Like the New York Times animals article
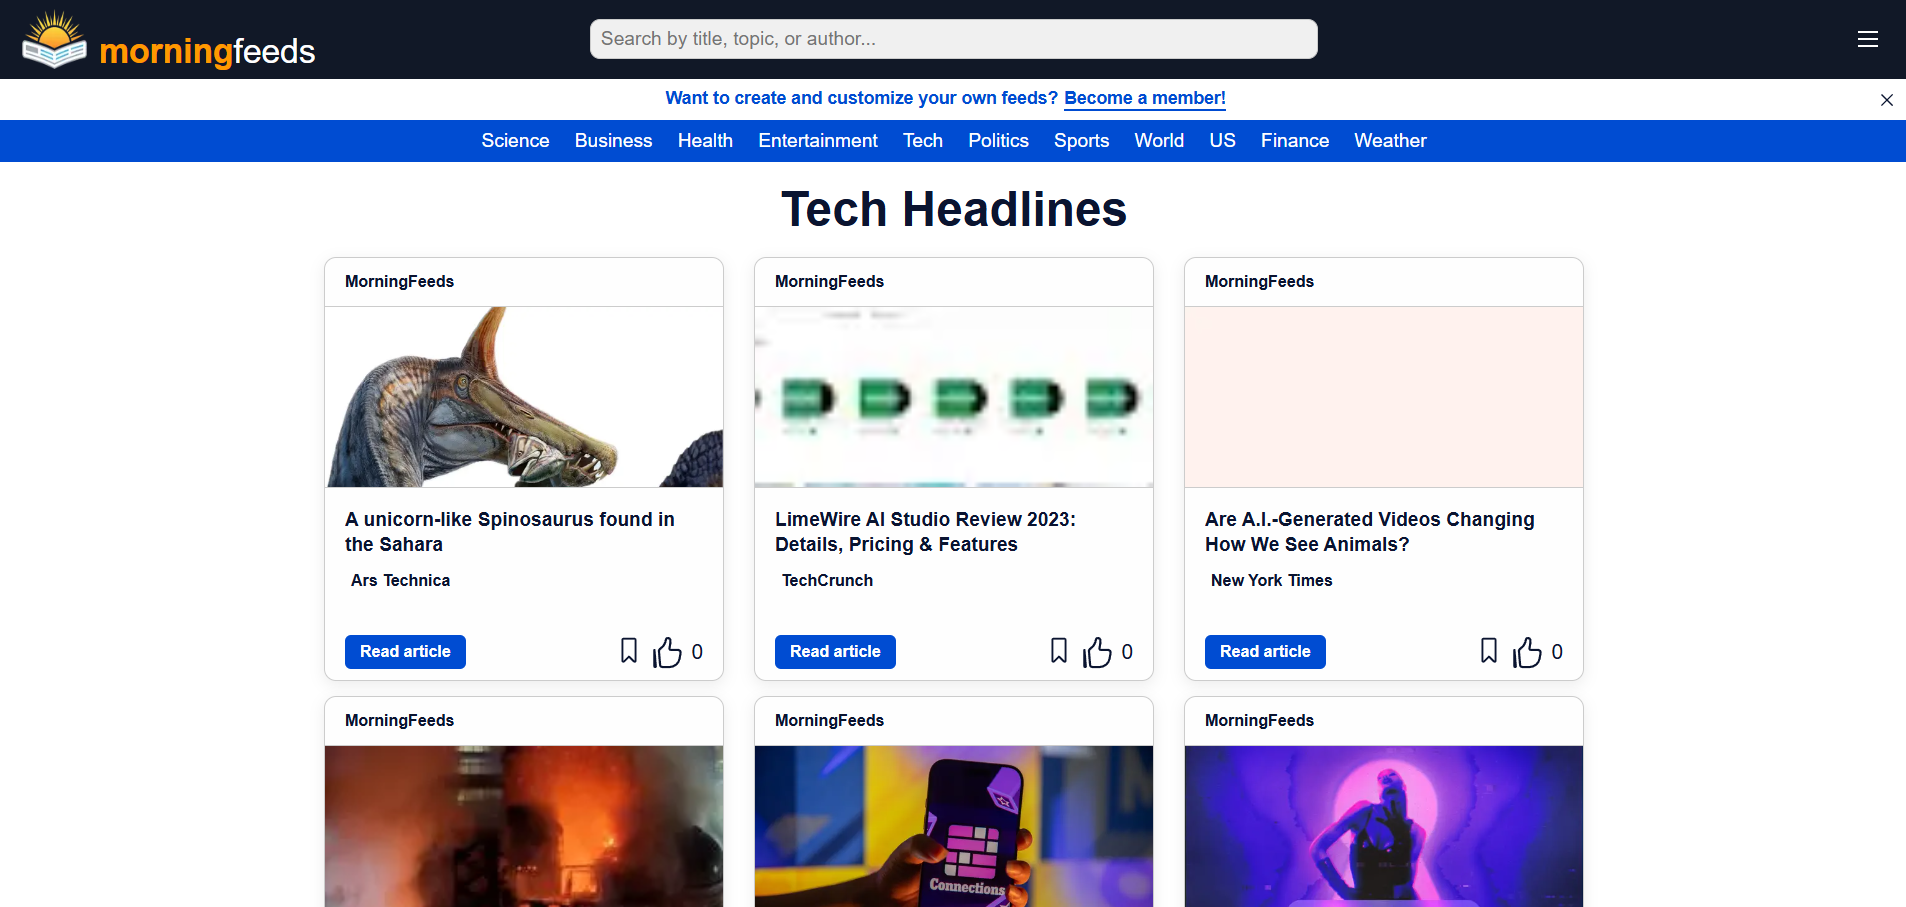 (1528, 651)
